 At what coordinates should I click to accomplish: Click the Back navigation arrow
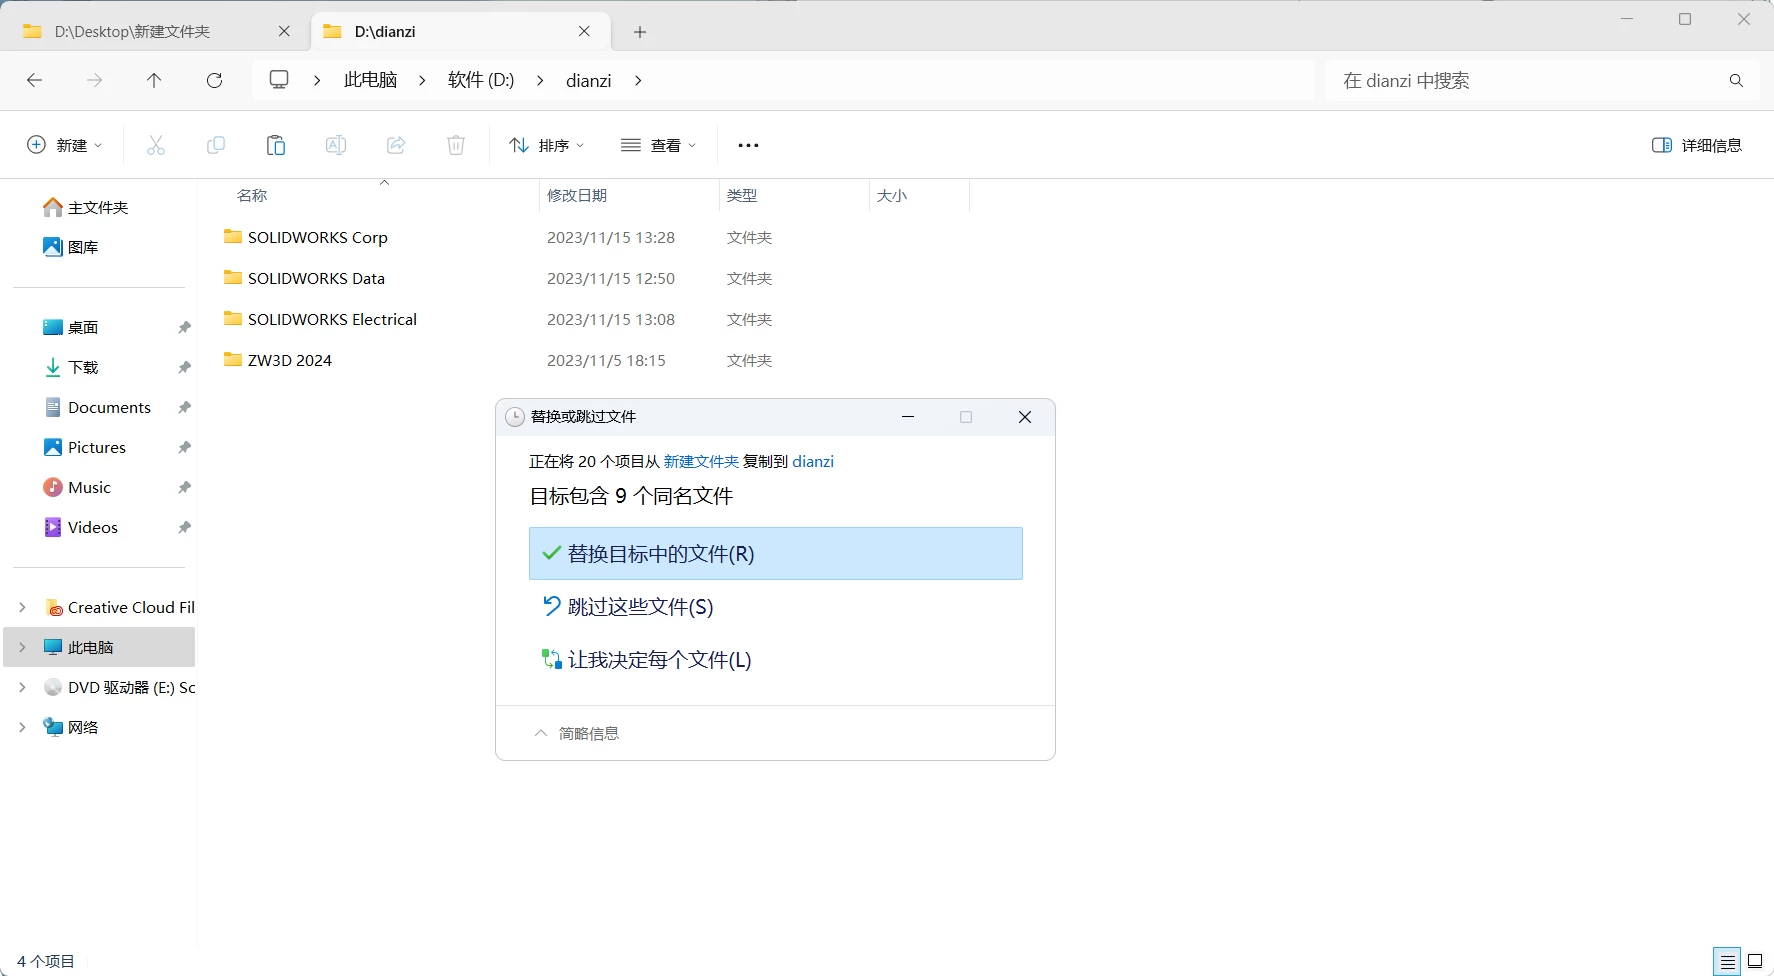point(35,80)
